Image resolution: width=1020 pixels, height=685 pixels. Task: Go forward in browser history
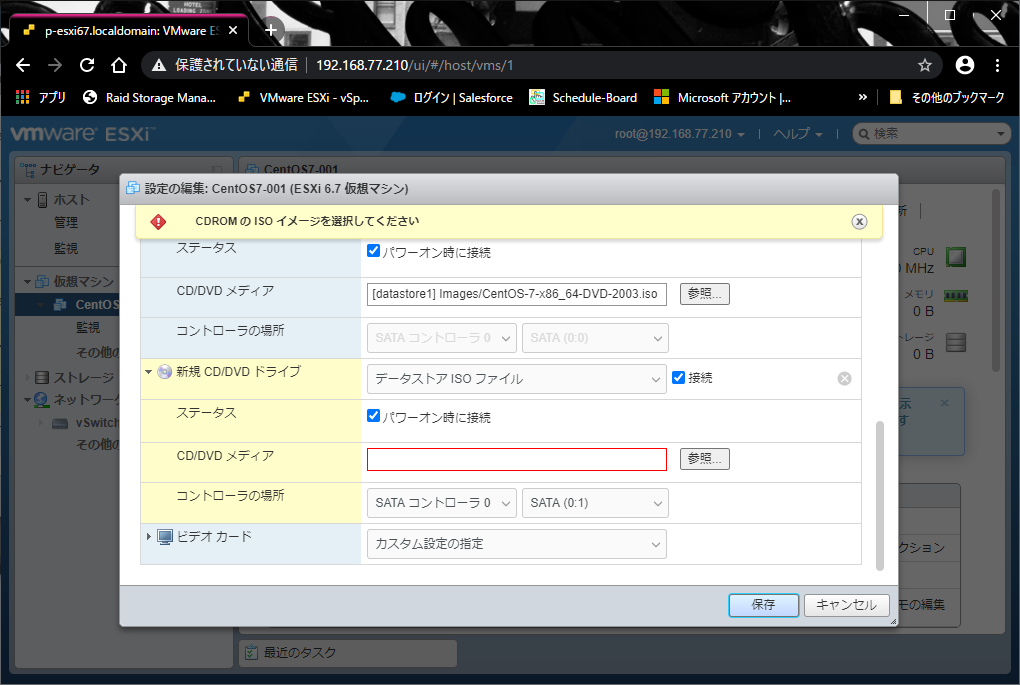[55, 65]
